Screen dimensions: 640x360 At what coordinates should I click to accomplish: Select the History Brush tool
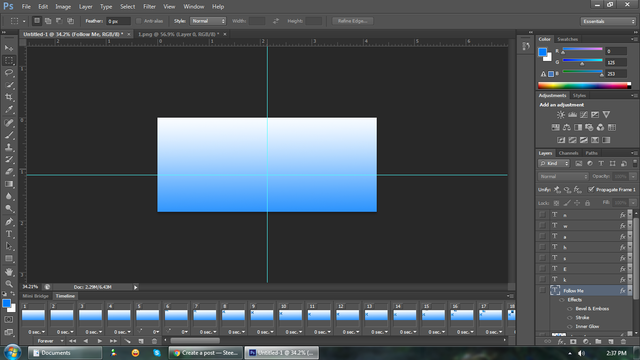point(9,159)
